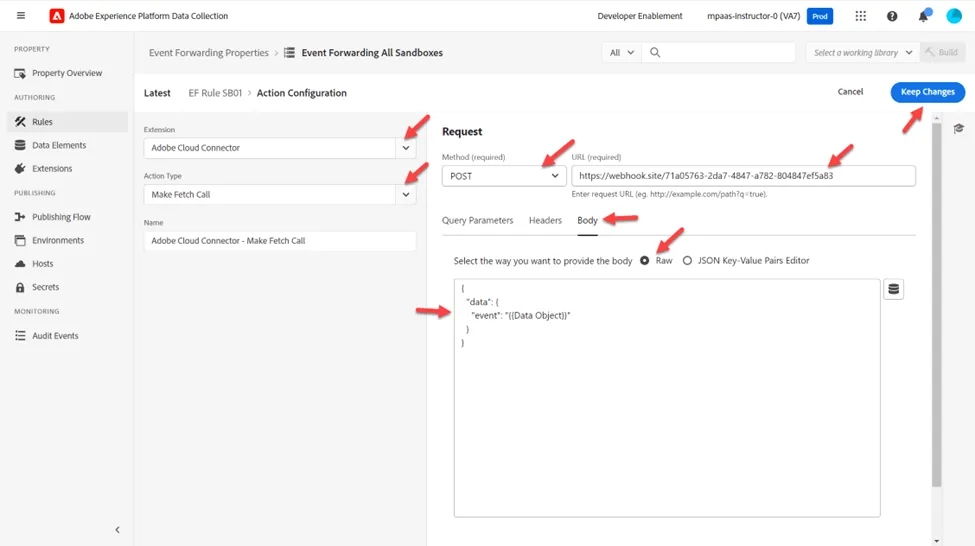975x546 pixels.
Task: Click the Environments icon
Action: point(20,240)
